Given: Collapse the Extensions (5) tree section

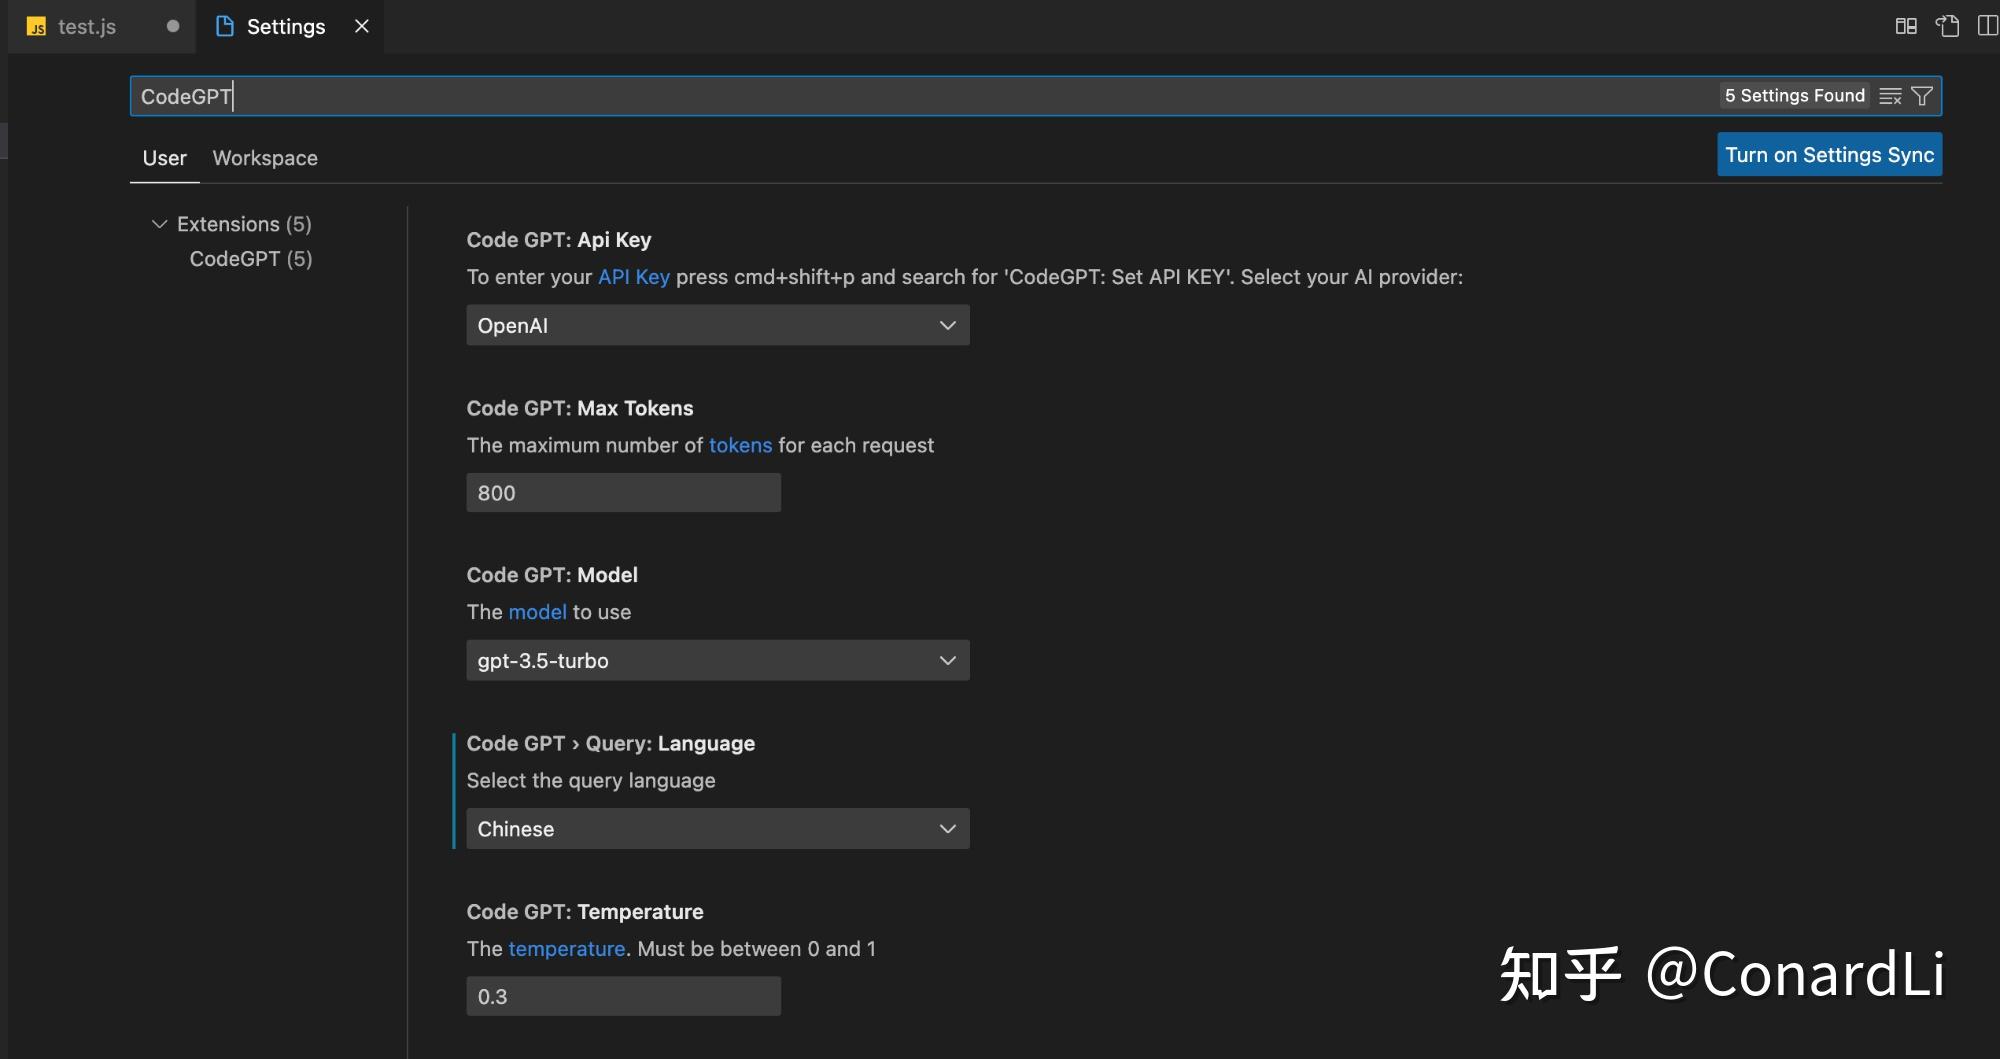Looking at the screenshot, I should pyautogui.click(x=159, y=224).
